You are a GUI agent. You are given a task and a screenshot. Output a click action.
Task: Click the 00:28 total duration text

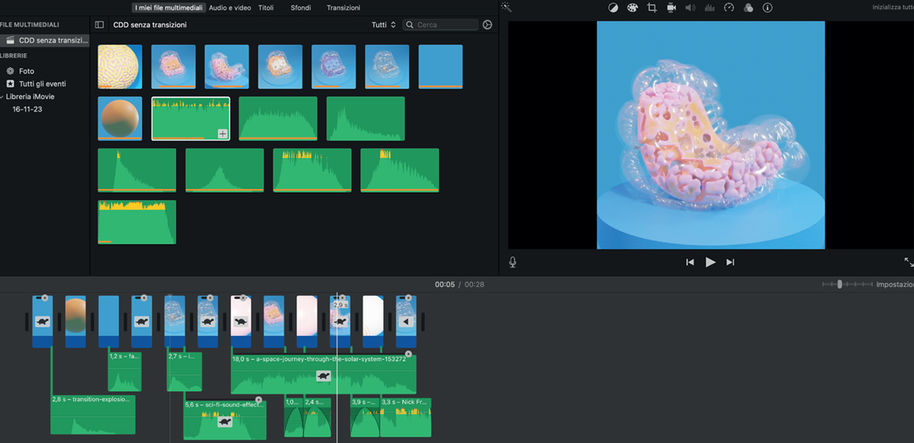[x=474, y=284]
